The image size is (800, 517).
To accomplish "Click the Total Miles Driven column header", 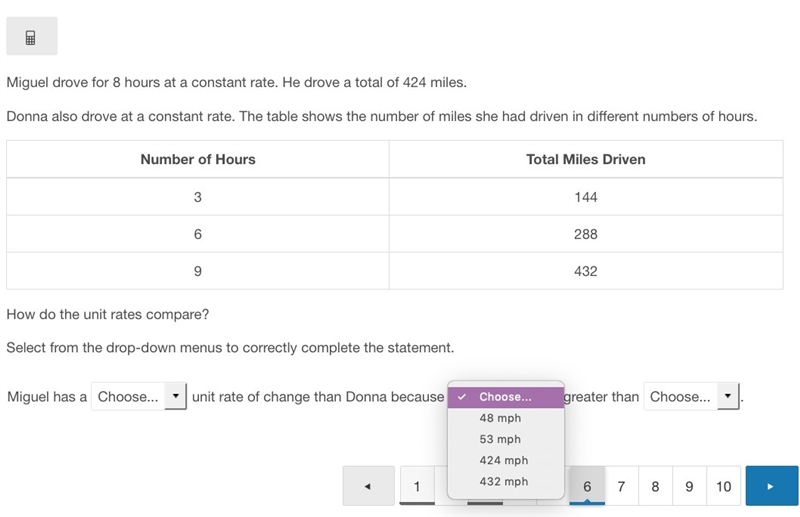I will pos(586,159).
